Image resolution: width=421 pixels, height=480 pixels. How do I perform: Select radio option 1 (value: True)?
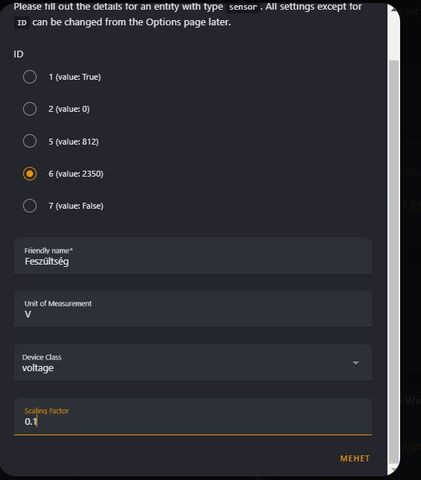[30, 77]
